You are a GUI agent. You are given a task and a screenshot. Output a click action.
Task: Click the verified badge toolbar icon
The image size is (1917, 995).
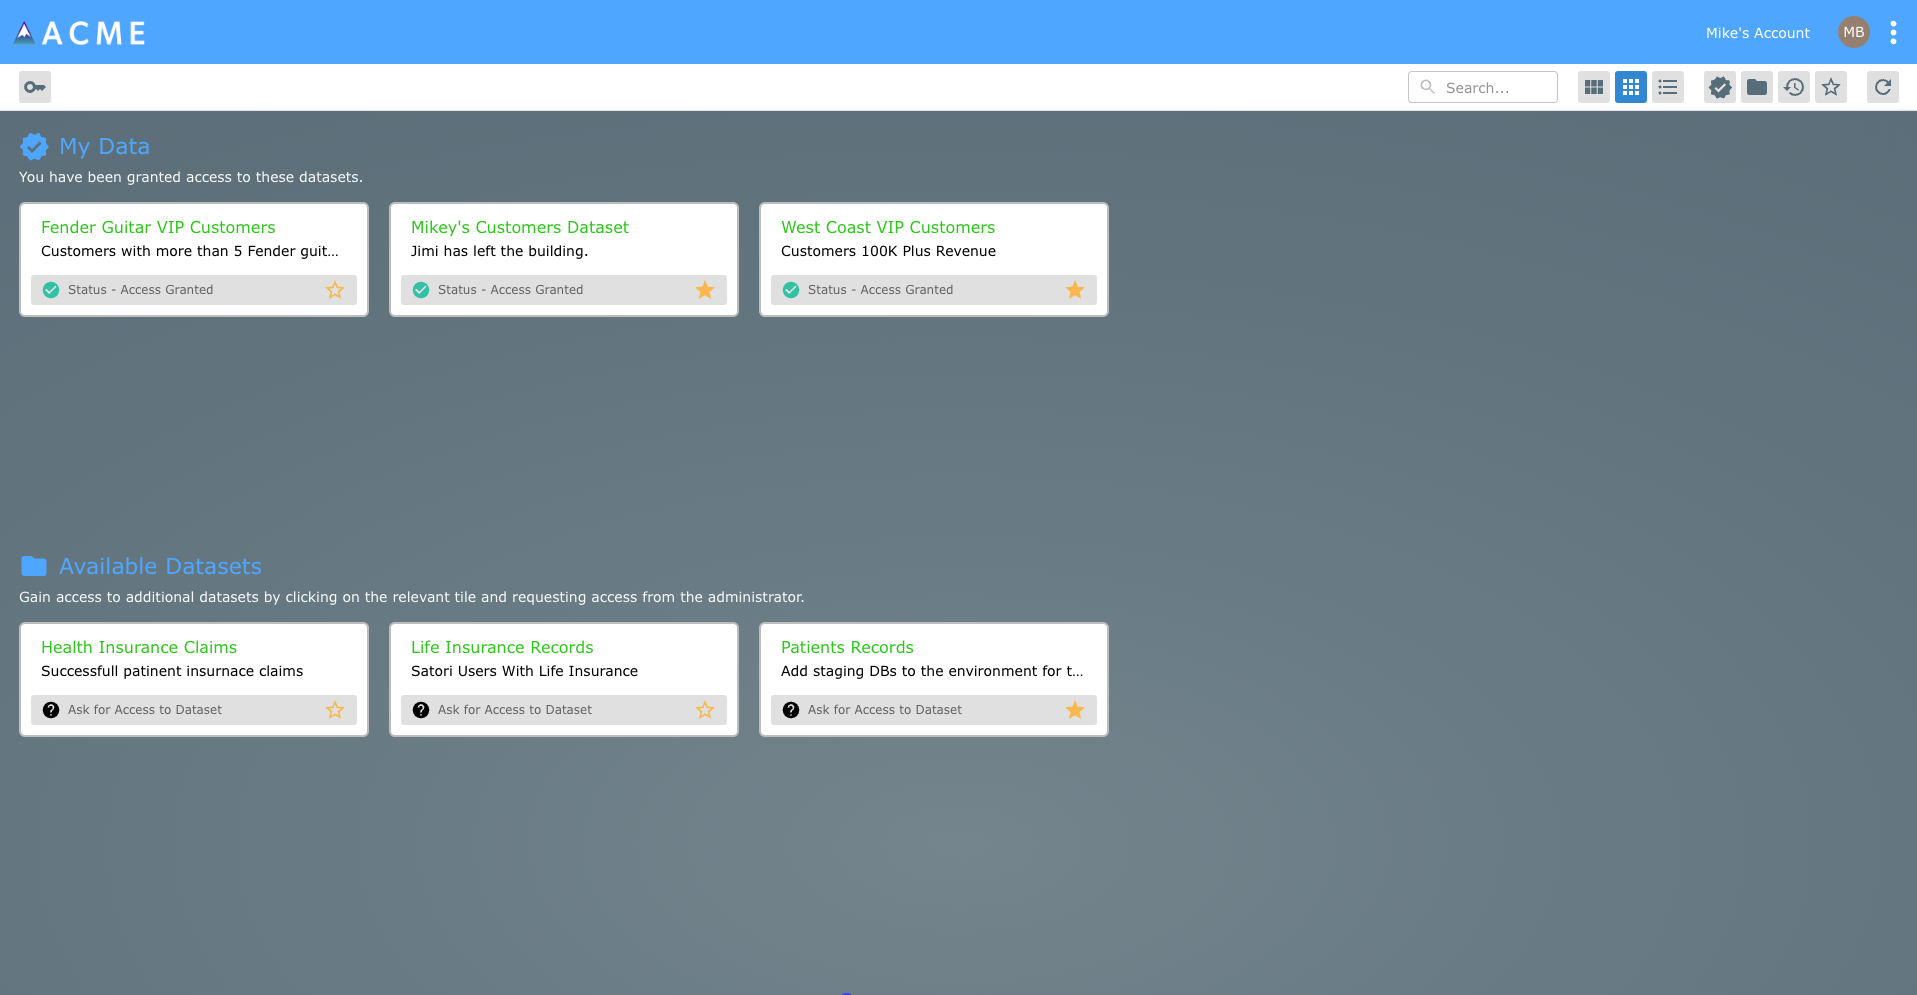(x=1720, y=87)
